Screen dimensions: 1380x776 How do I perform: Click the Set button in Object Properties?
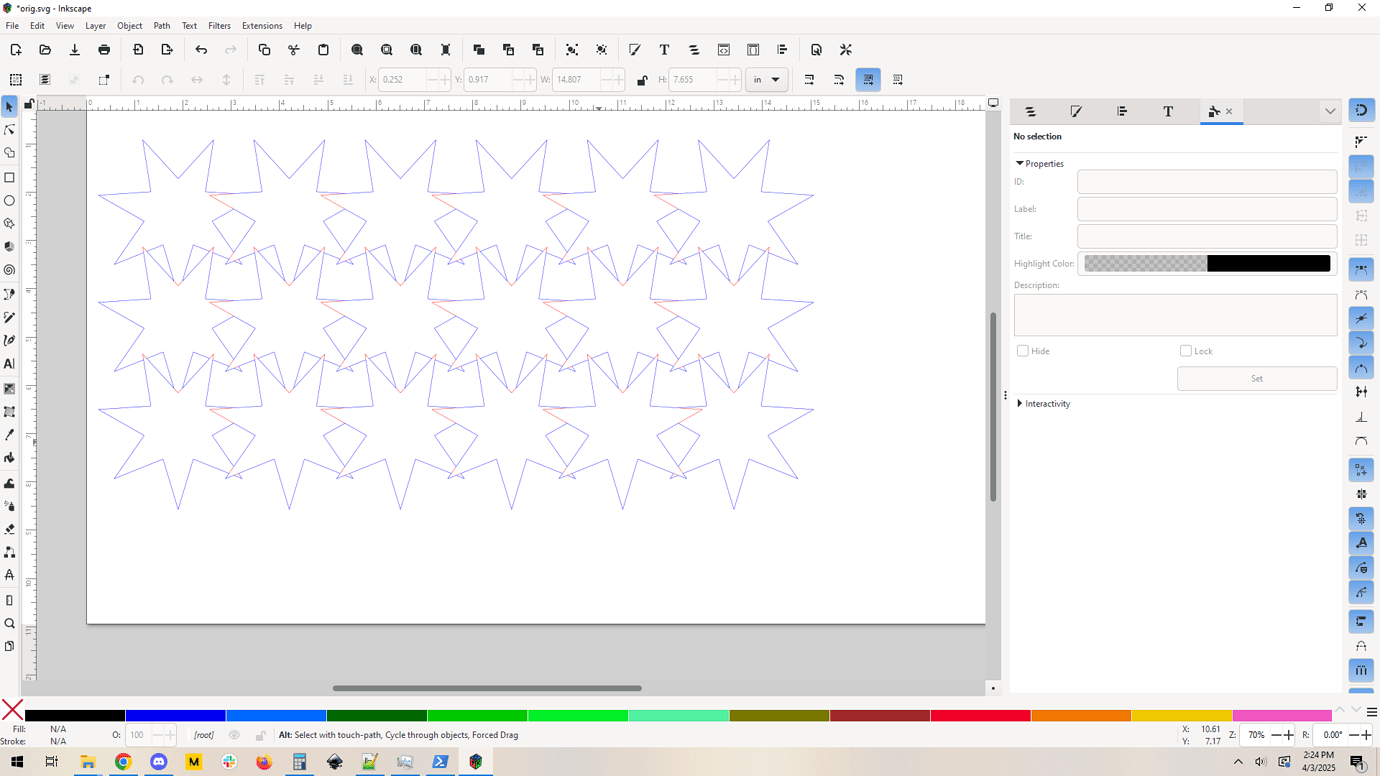[1256, 378]
